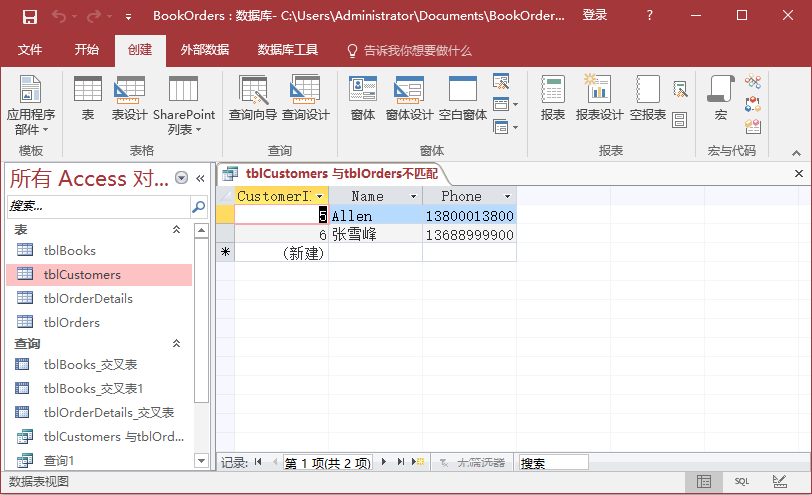Image resolution: width=812 pixels, height=495 pixels.
Task: Click the Table Design icon (表设计)
Action: coord(129,100)
